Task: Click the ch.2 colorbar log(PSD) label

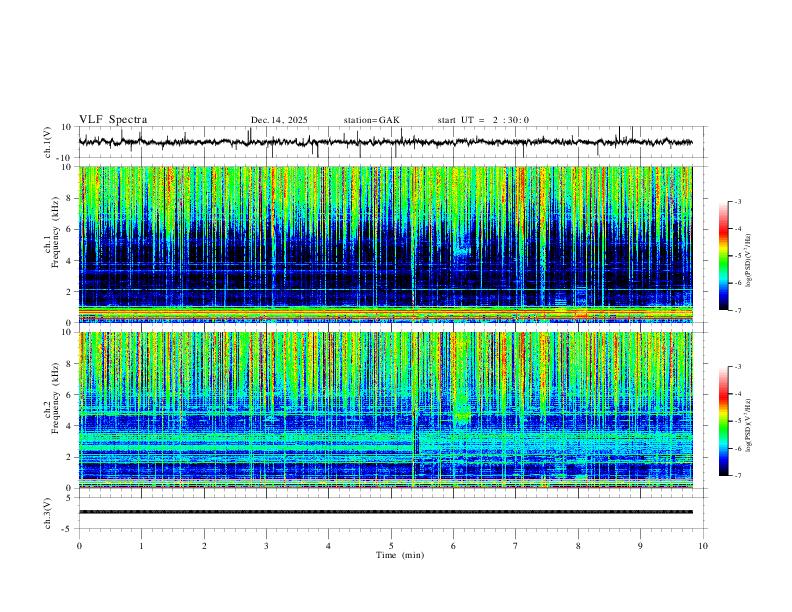Action: pos(749,425)
